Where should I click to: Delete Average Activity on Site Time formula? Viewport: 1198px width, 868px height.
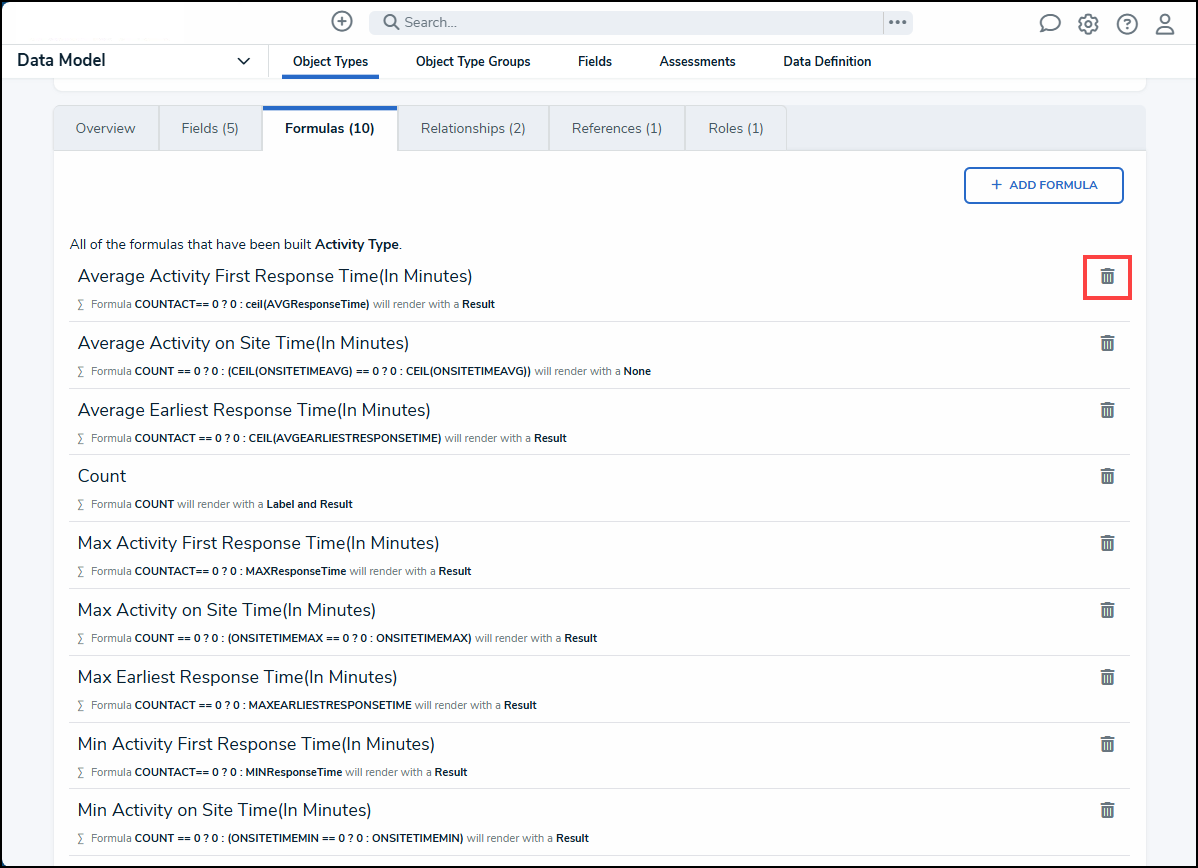click(1107, 343)
